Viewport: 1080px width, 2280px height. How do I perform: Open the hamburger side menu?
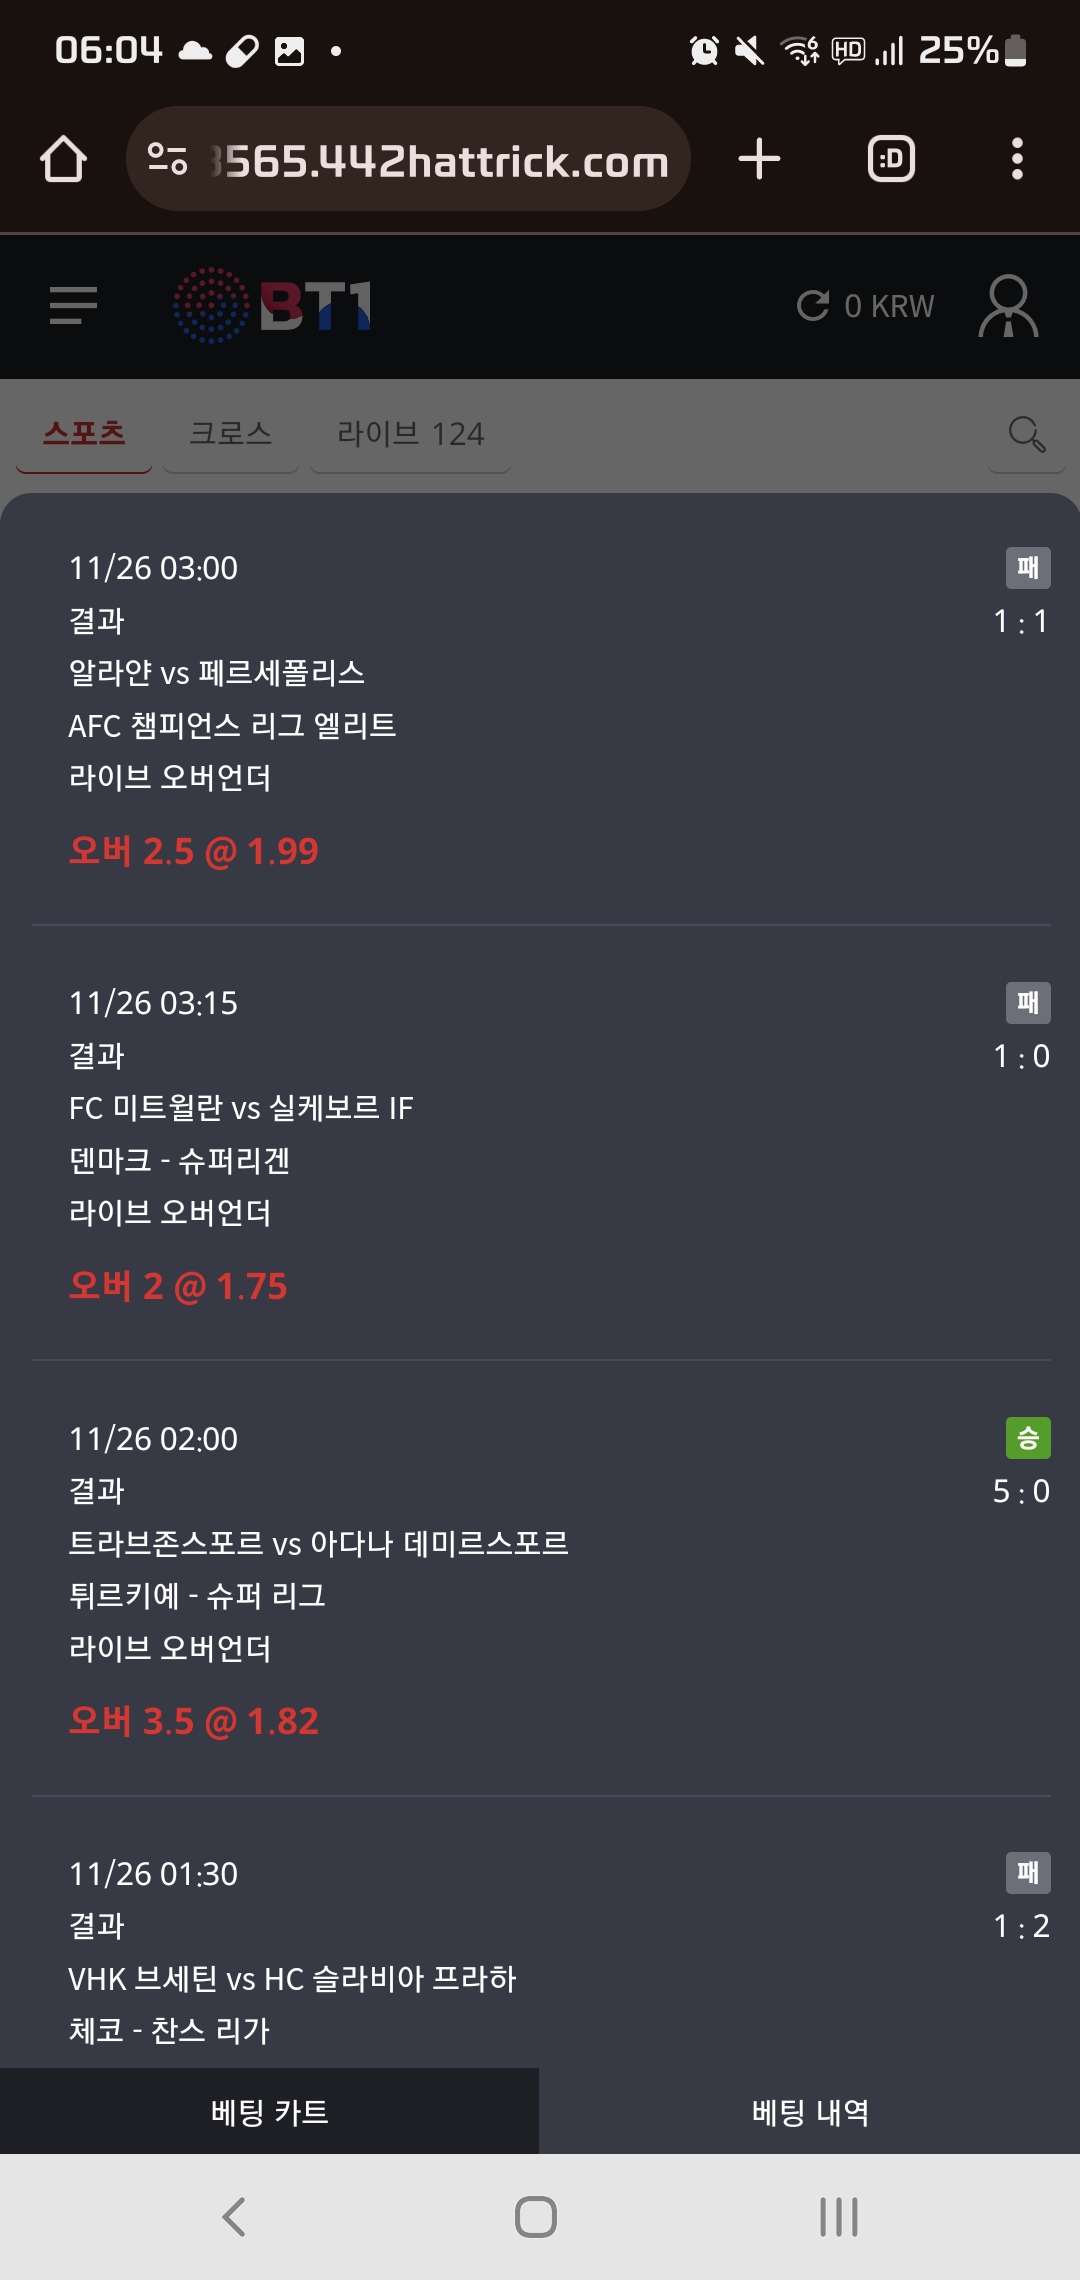tap(73, 305)
